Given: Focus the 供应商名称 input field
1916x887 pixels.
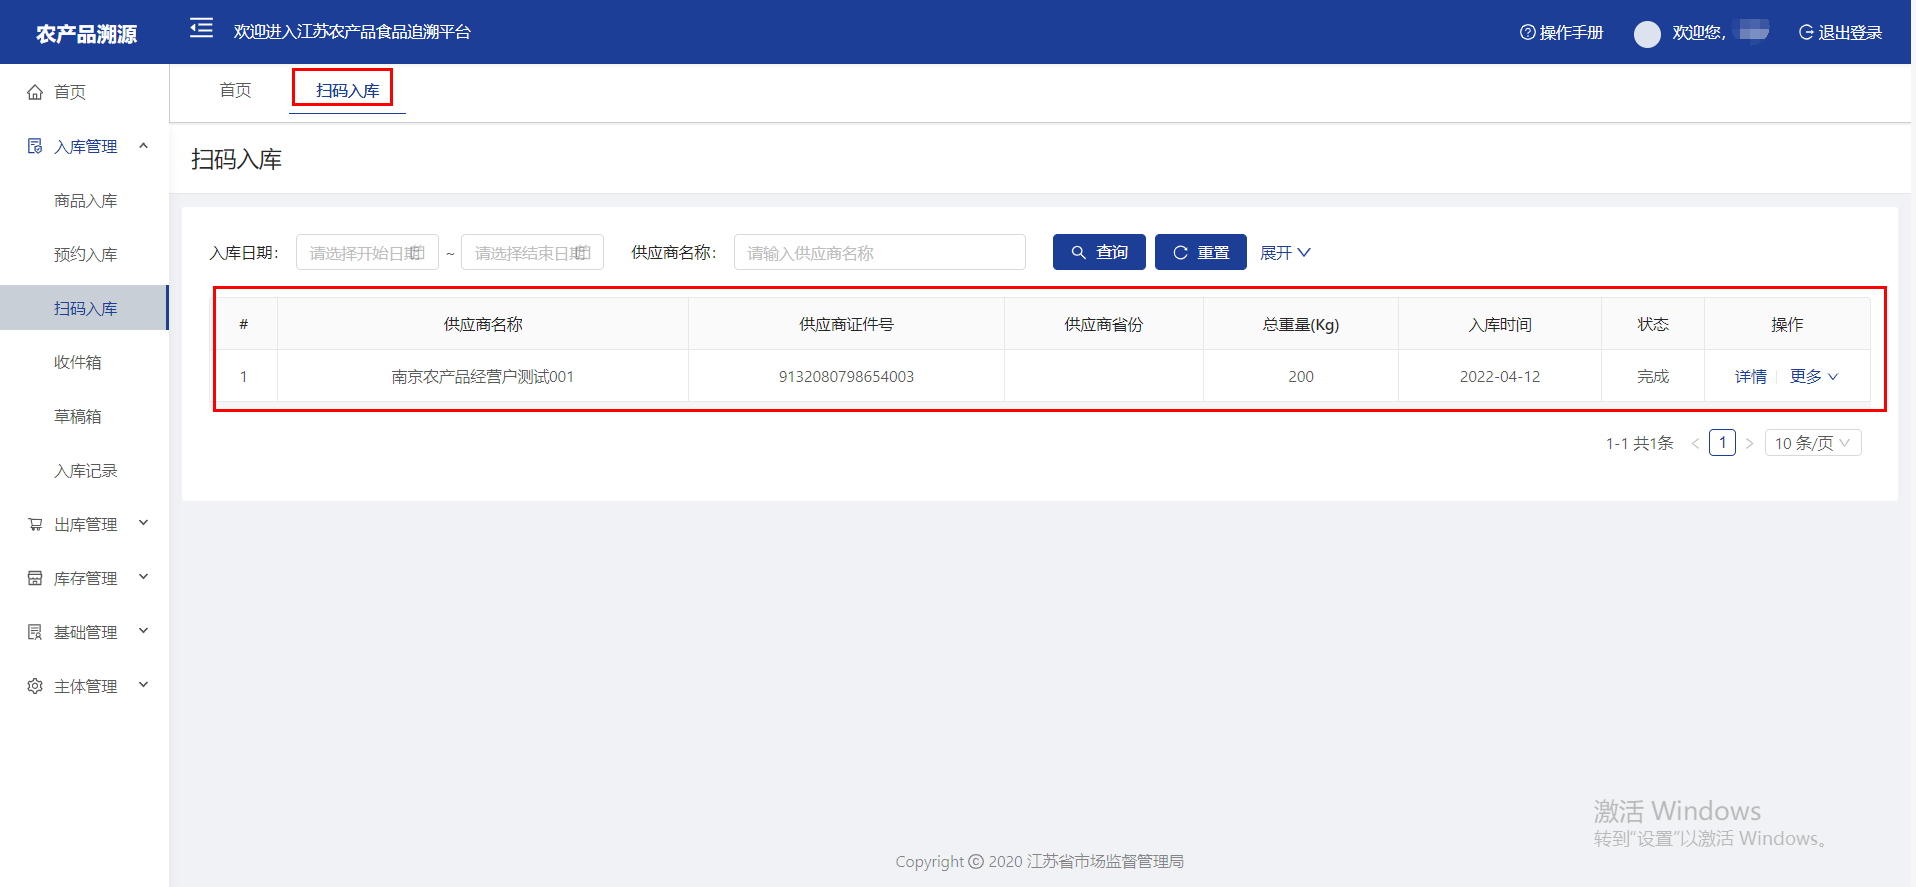Looking at the screenshot, I should [879, 253].
